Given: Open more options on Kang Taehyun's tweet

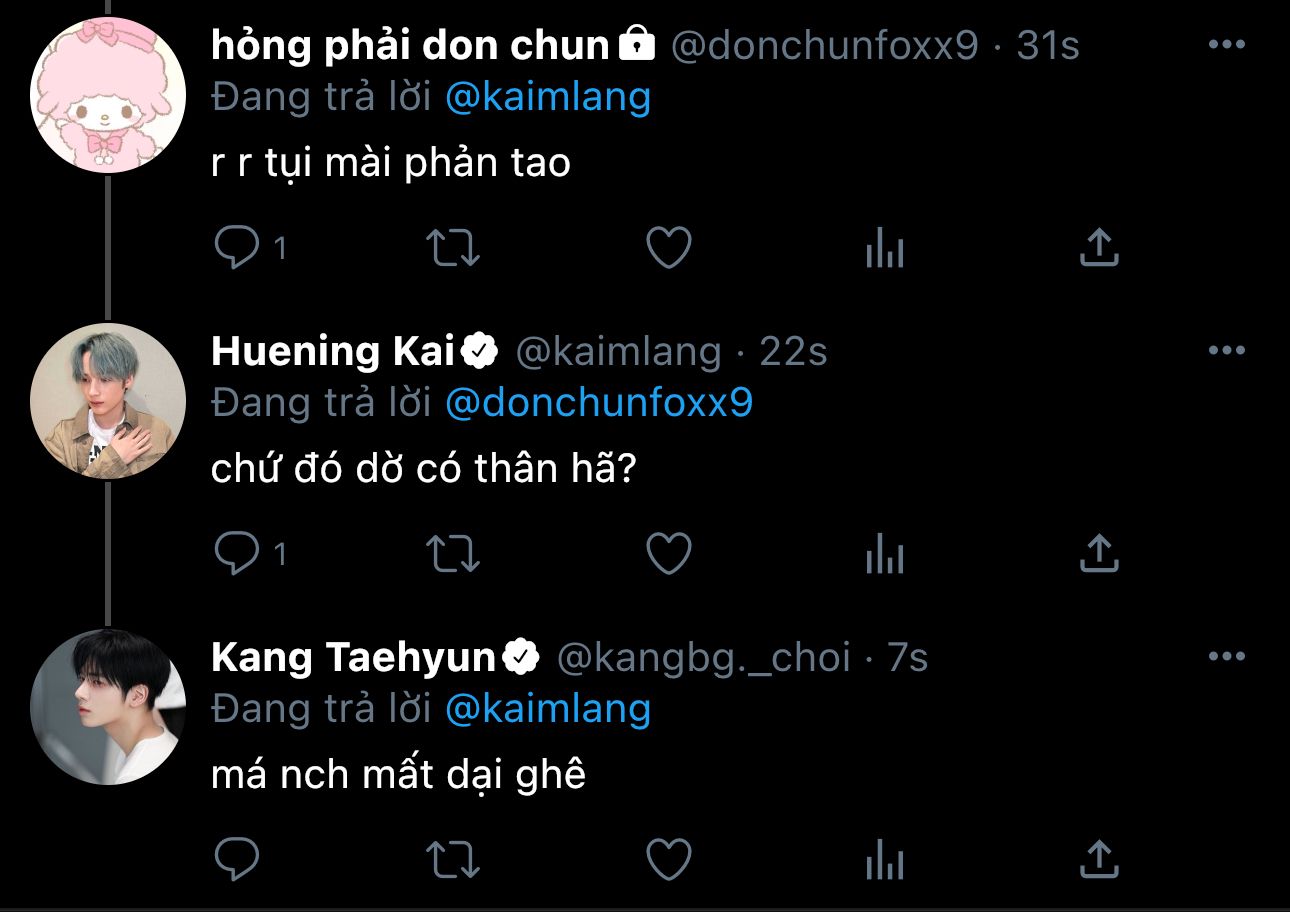Looking at the screenshot, I should coord(1226,657).
